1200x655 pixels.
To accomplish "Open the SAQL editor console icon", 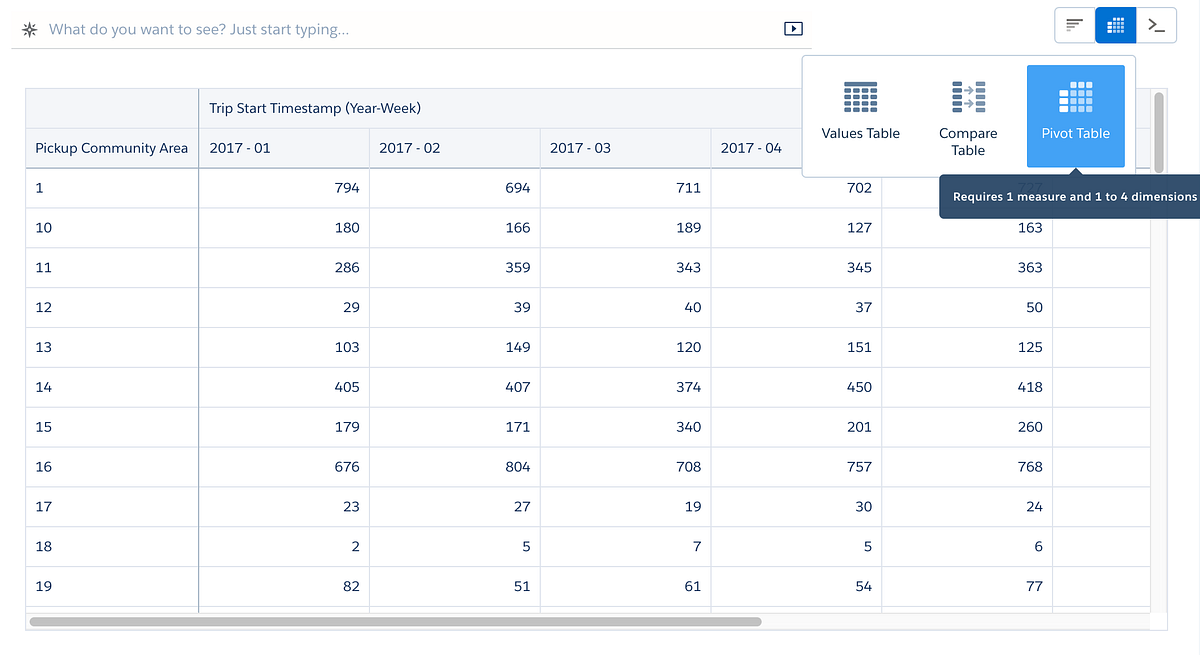I will tap(1156, 25).
